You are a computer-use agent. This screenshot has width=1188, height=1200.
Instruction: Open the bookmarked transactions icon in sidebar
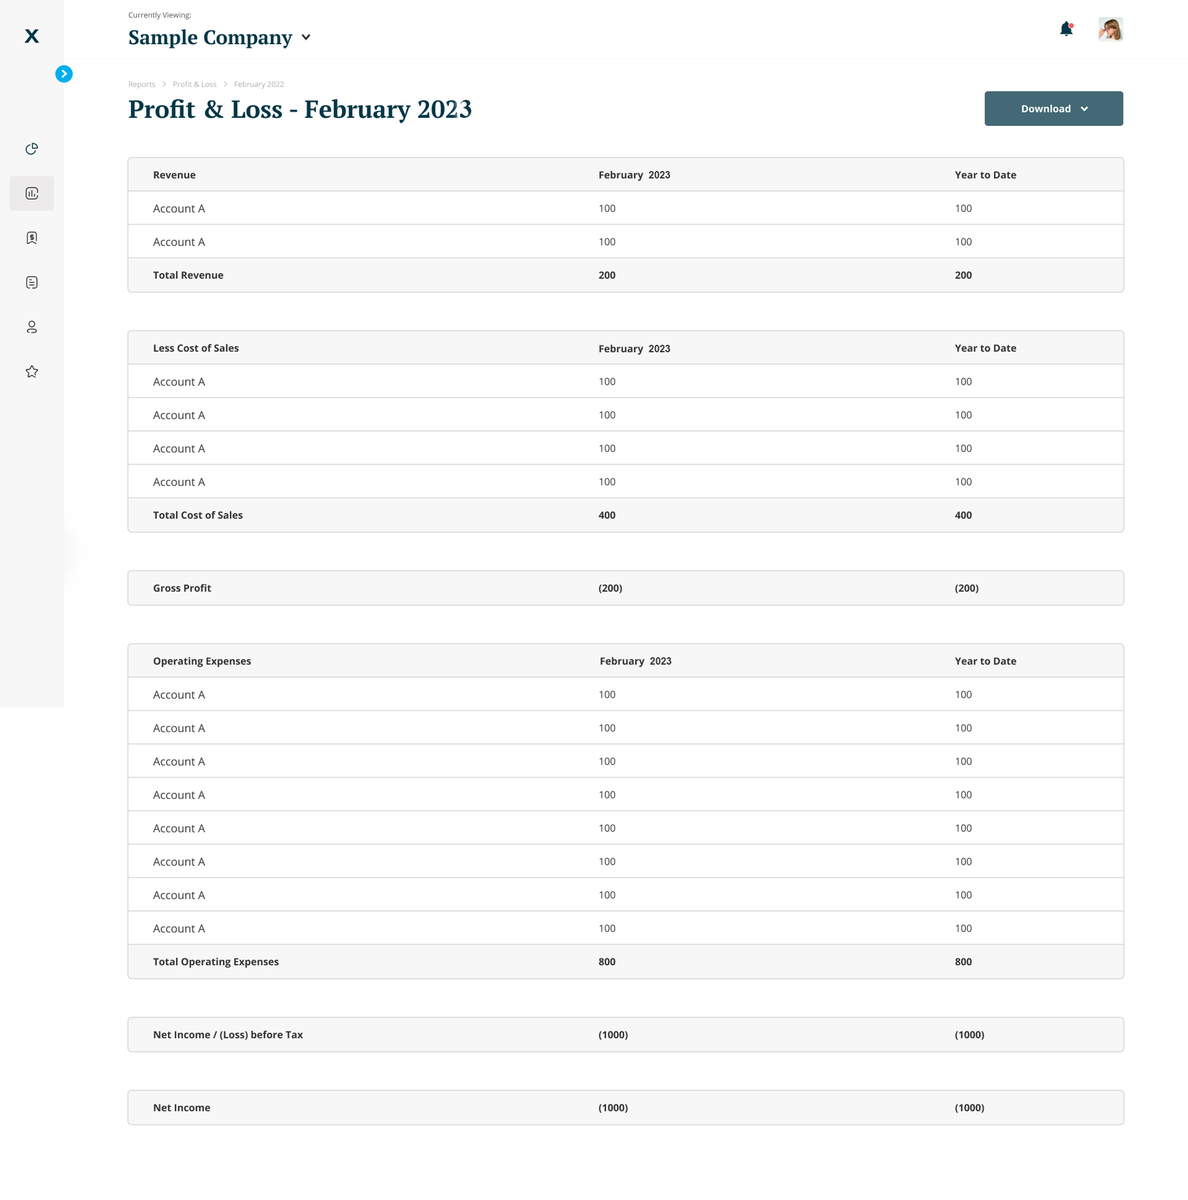(31, 237)
